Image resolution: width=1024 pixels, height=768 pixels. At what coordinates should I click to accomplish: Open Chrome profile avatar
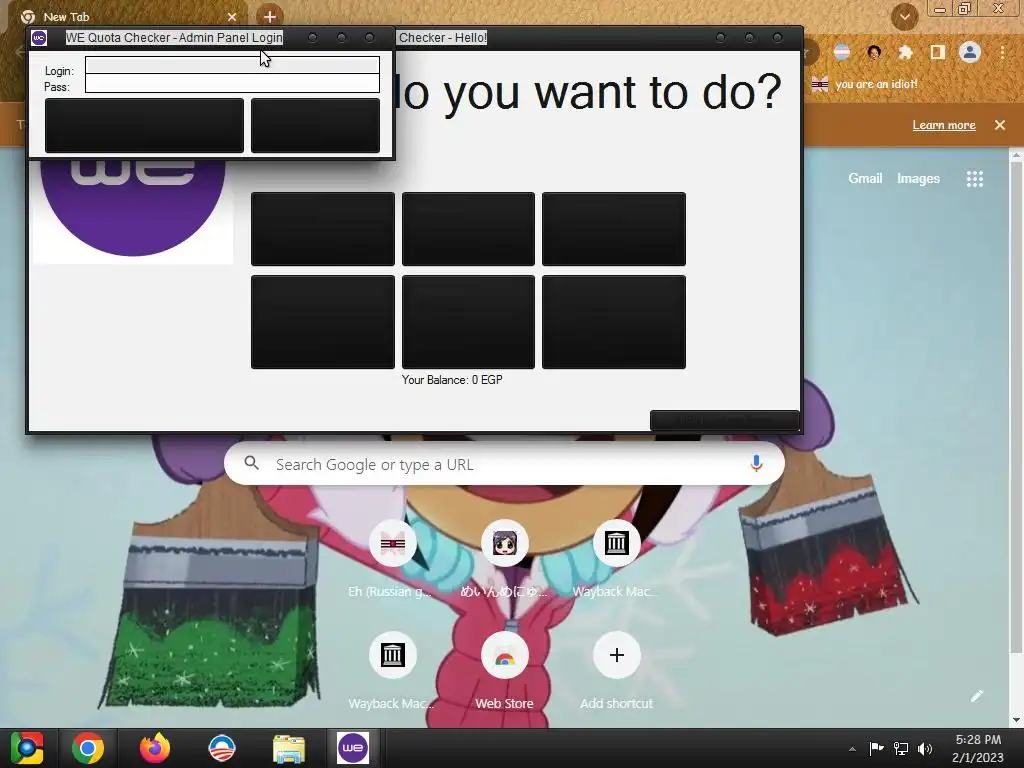(970, 52)
